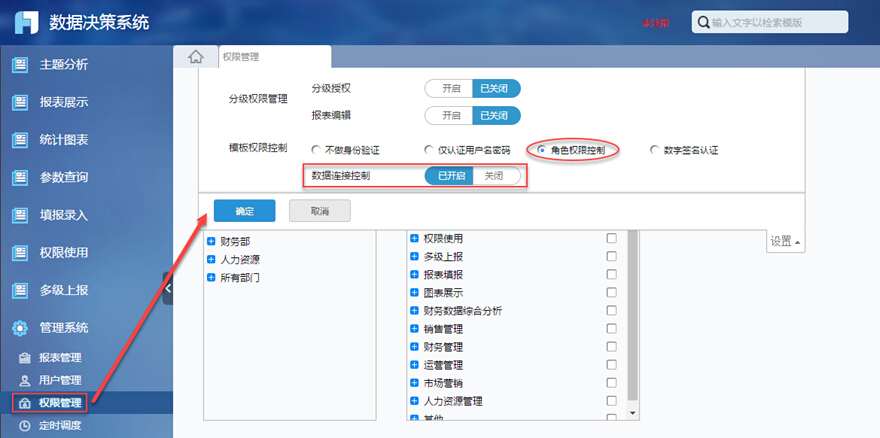The height and width of the screenshot is (438, 880).
Task: Select 已关闭 for 分级授权
Action: (496, 88)
